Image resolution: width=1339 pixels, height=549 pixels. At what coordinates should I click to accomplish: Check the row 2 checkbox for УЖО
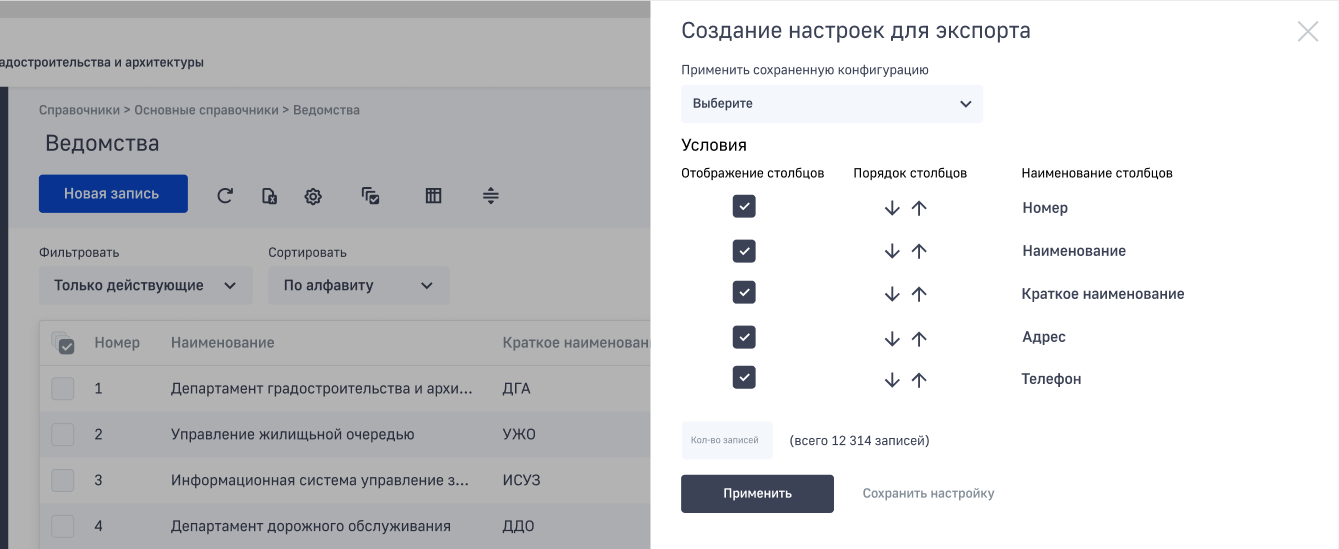[63, 435]
